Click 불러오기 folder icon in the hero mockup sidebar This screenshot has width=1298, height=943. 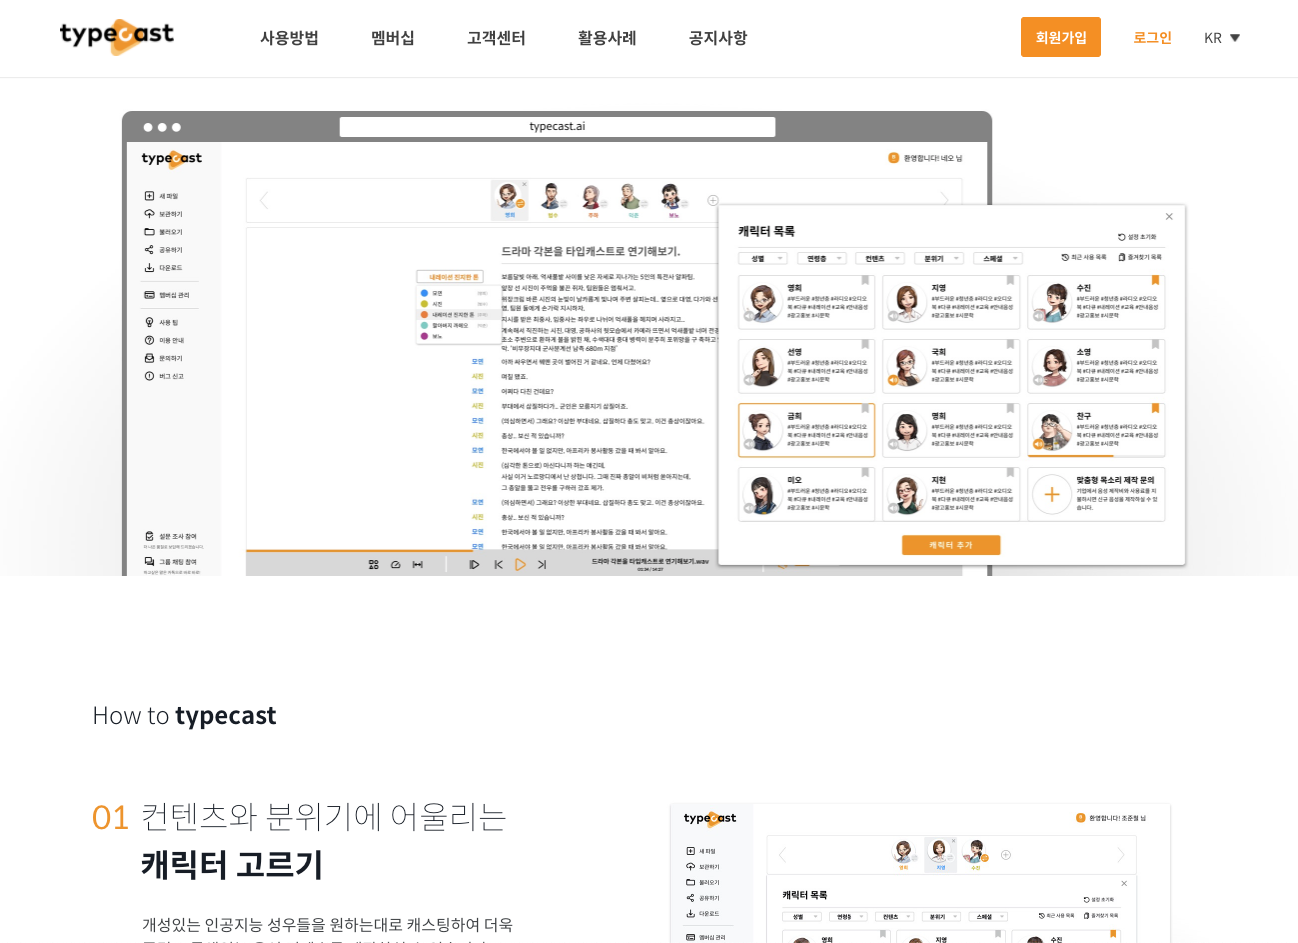pos(149,232)
